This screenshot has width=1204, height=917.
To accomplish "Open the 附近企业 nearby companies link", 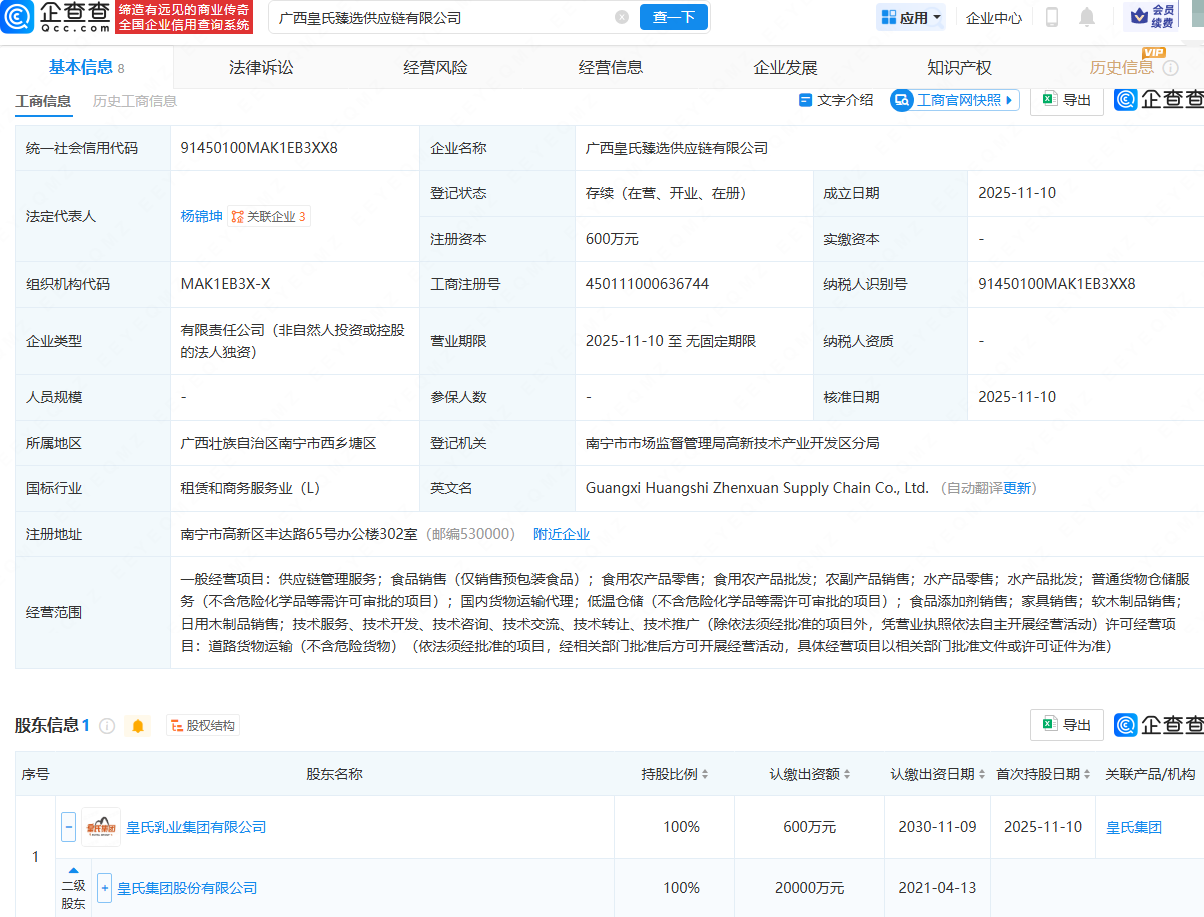I will tap(561, 534).
